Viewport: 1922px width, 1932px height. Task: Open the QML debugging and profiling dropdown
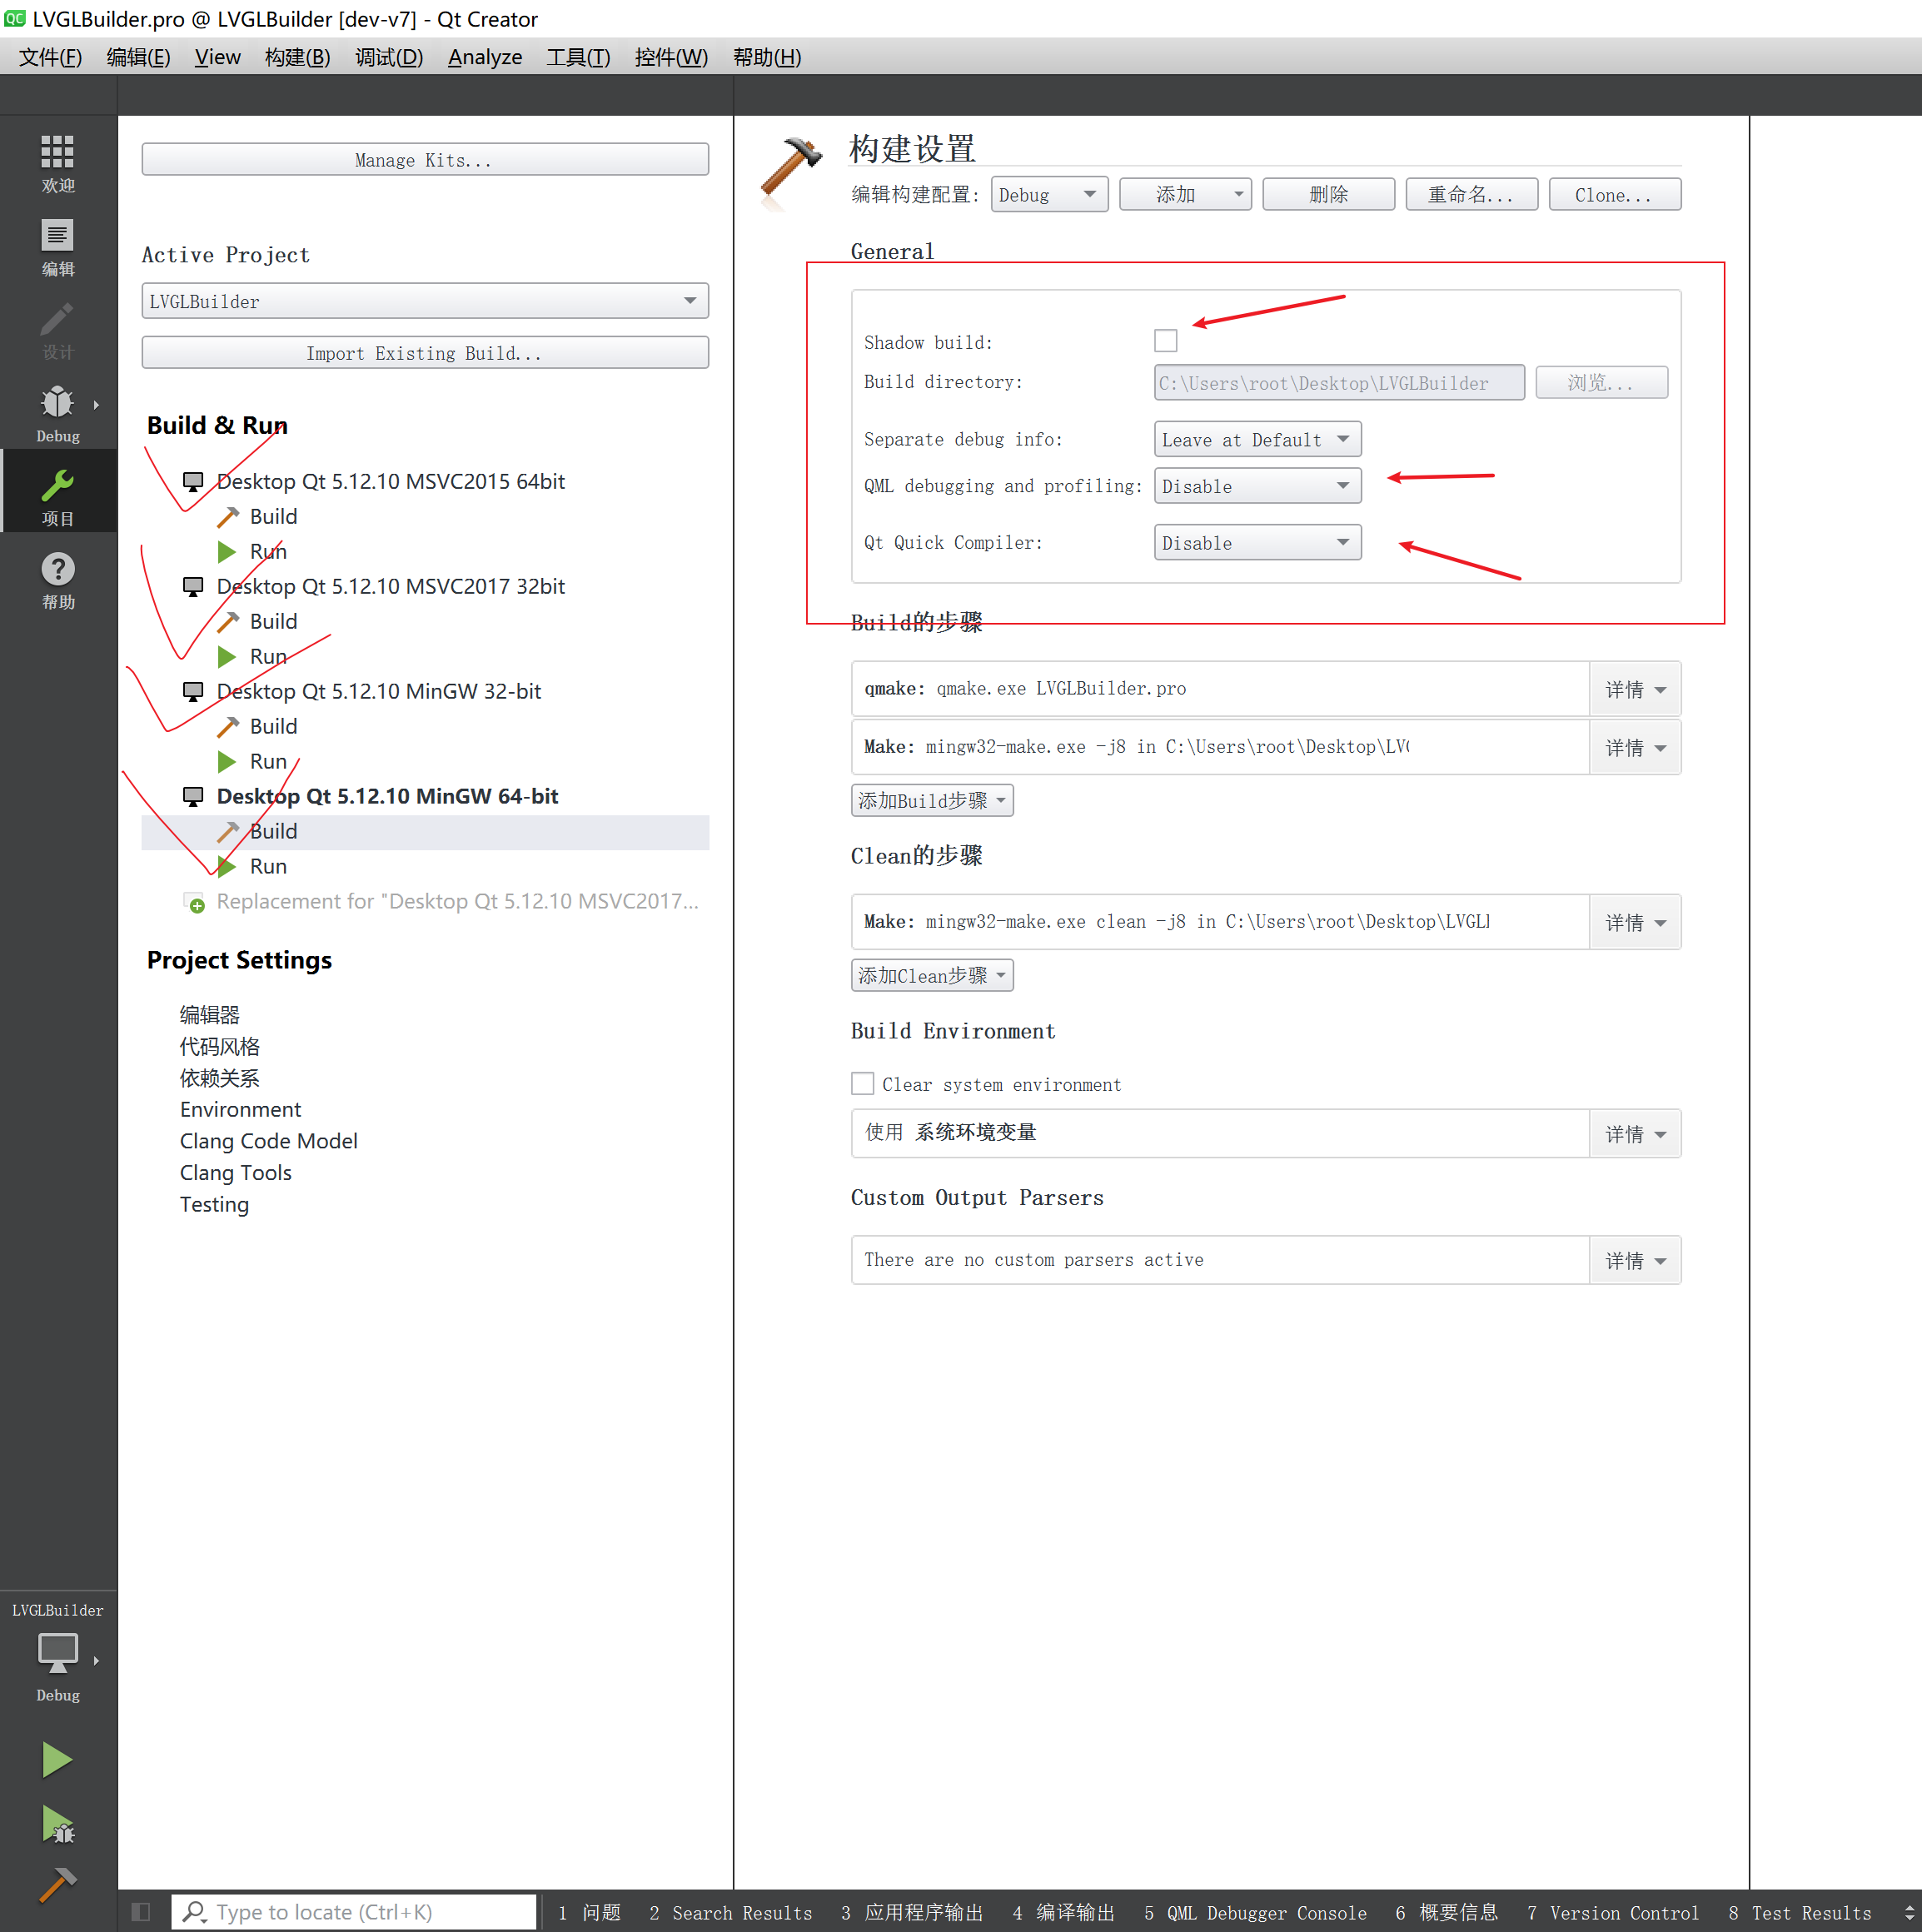(1257, 486)
